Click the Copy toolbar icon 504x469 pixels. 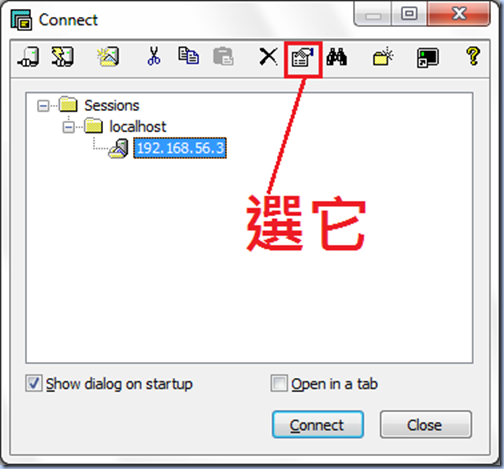(188, 56)
